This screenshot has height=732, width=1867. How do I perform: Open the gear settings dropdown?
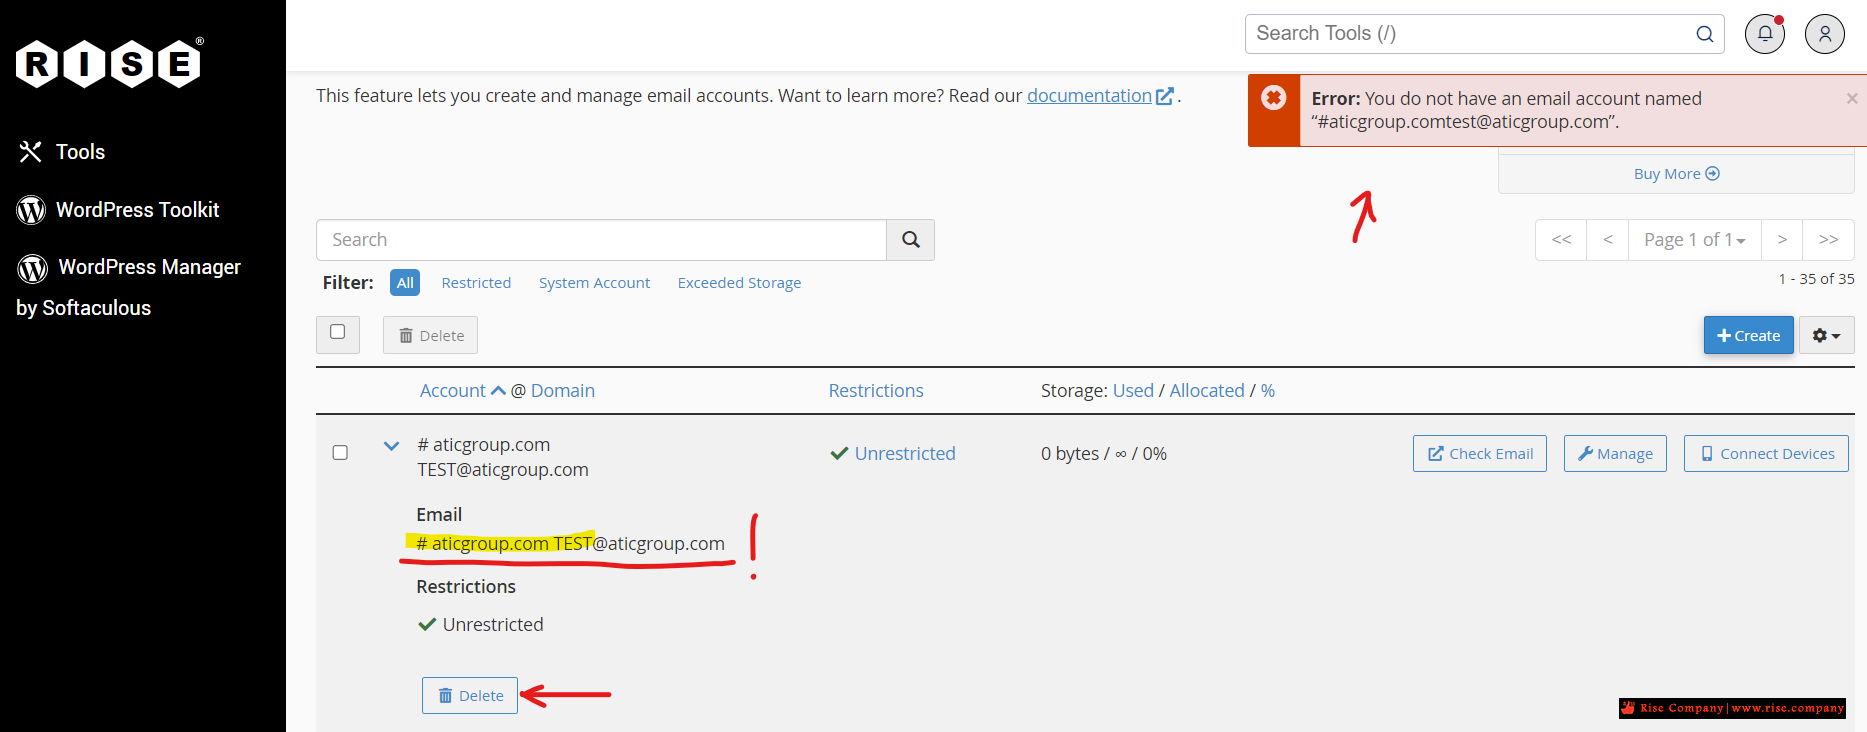point(1826,336)
